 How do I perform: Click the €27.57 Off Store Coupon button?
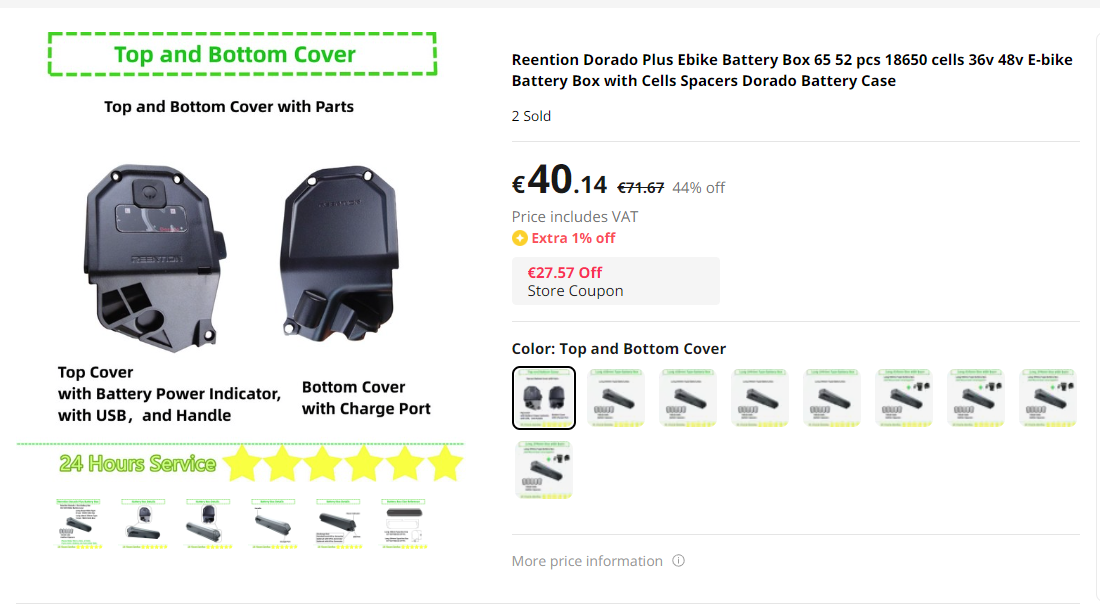615,281
